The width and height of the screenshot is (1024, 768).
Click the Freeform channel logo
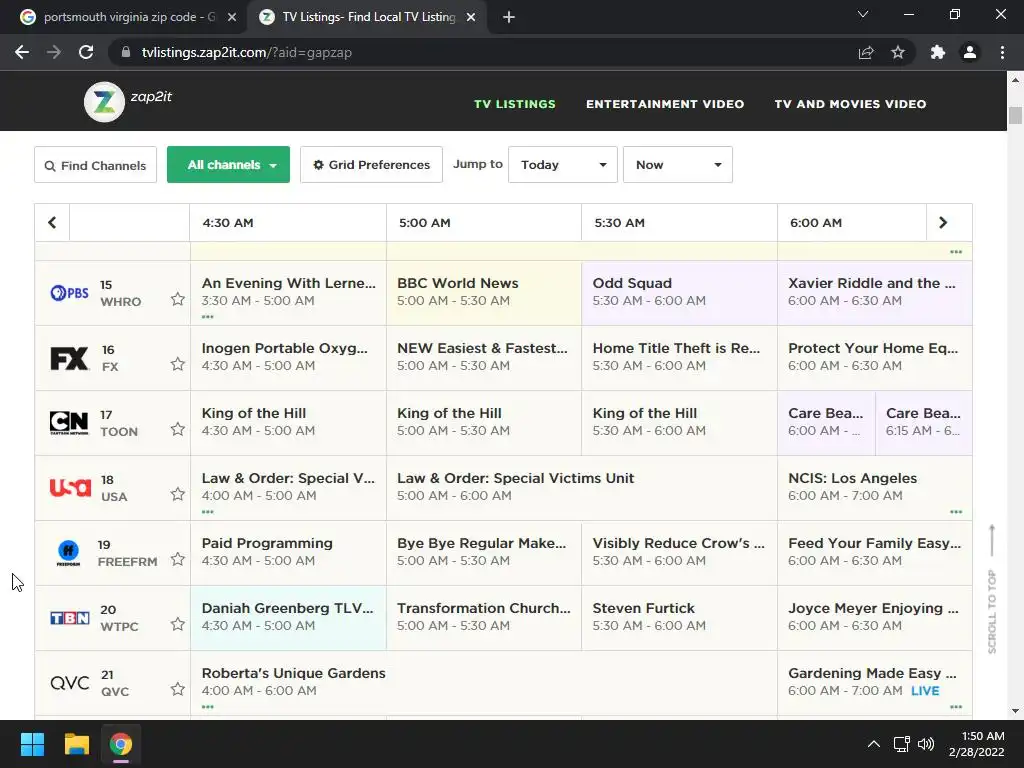(x=69, y=552)
